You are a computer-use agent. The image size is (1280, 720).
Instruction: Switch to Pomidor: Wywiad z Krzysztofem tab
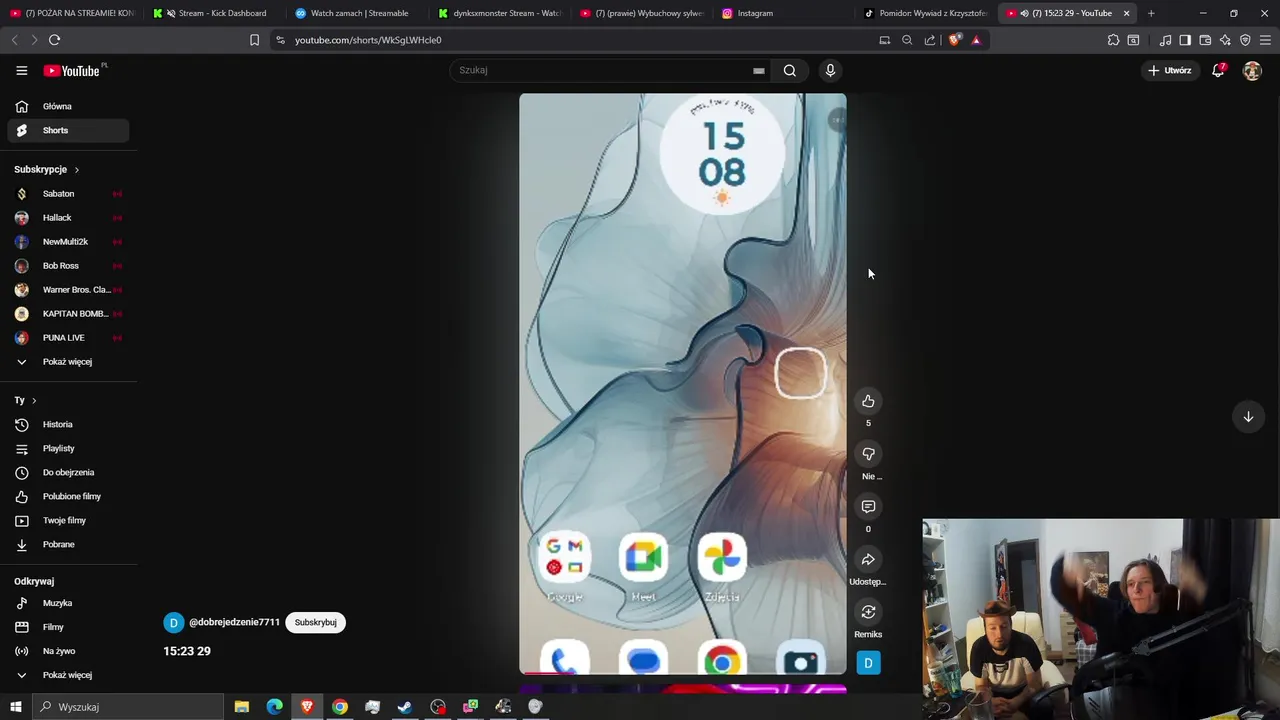pos(925,13)
